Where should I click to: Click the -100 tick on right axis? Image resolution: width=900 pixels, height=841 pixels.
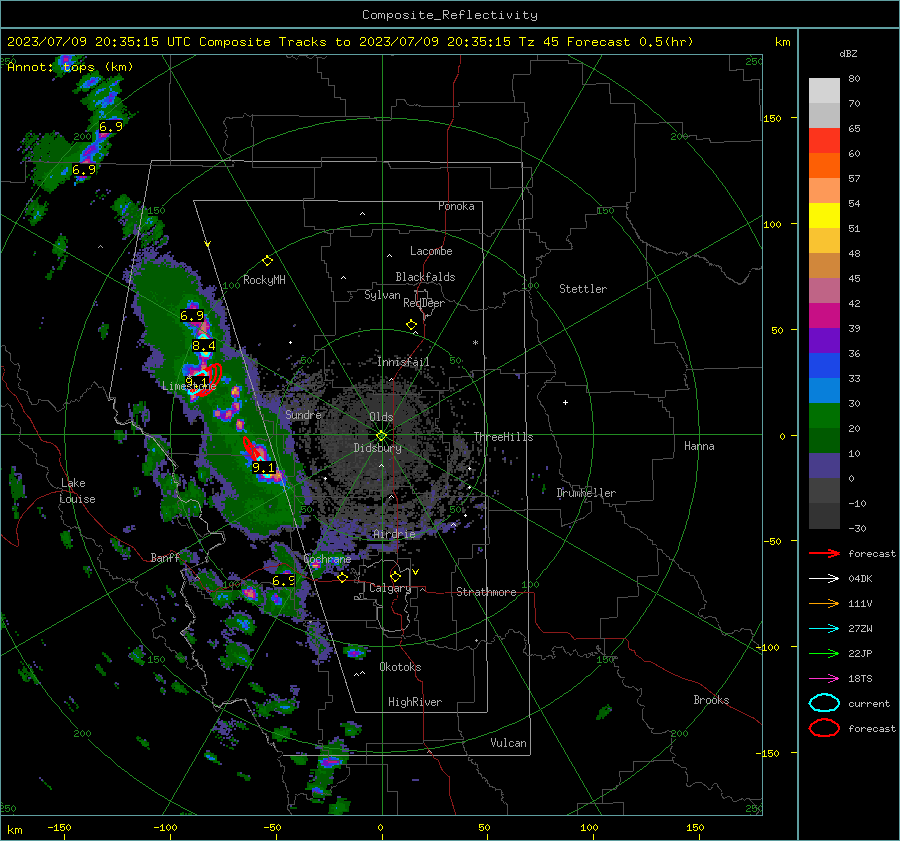pos(767,647)
